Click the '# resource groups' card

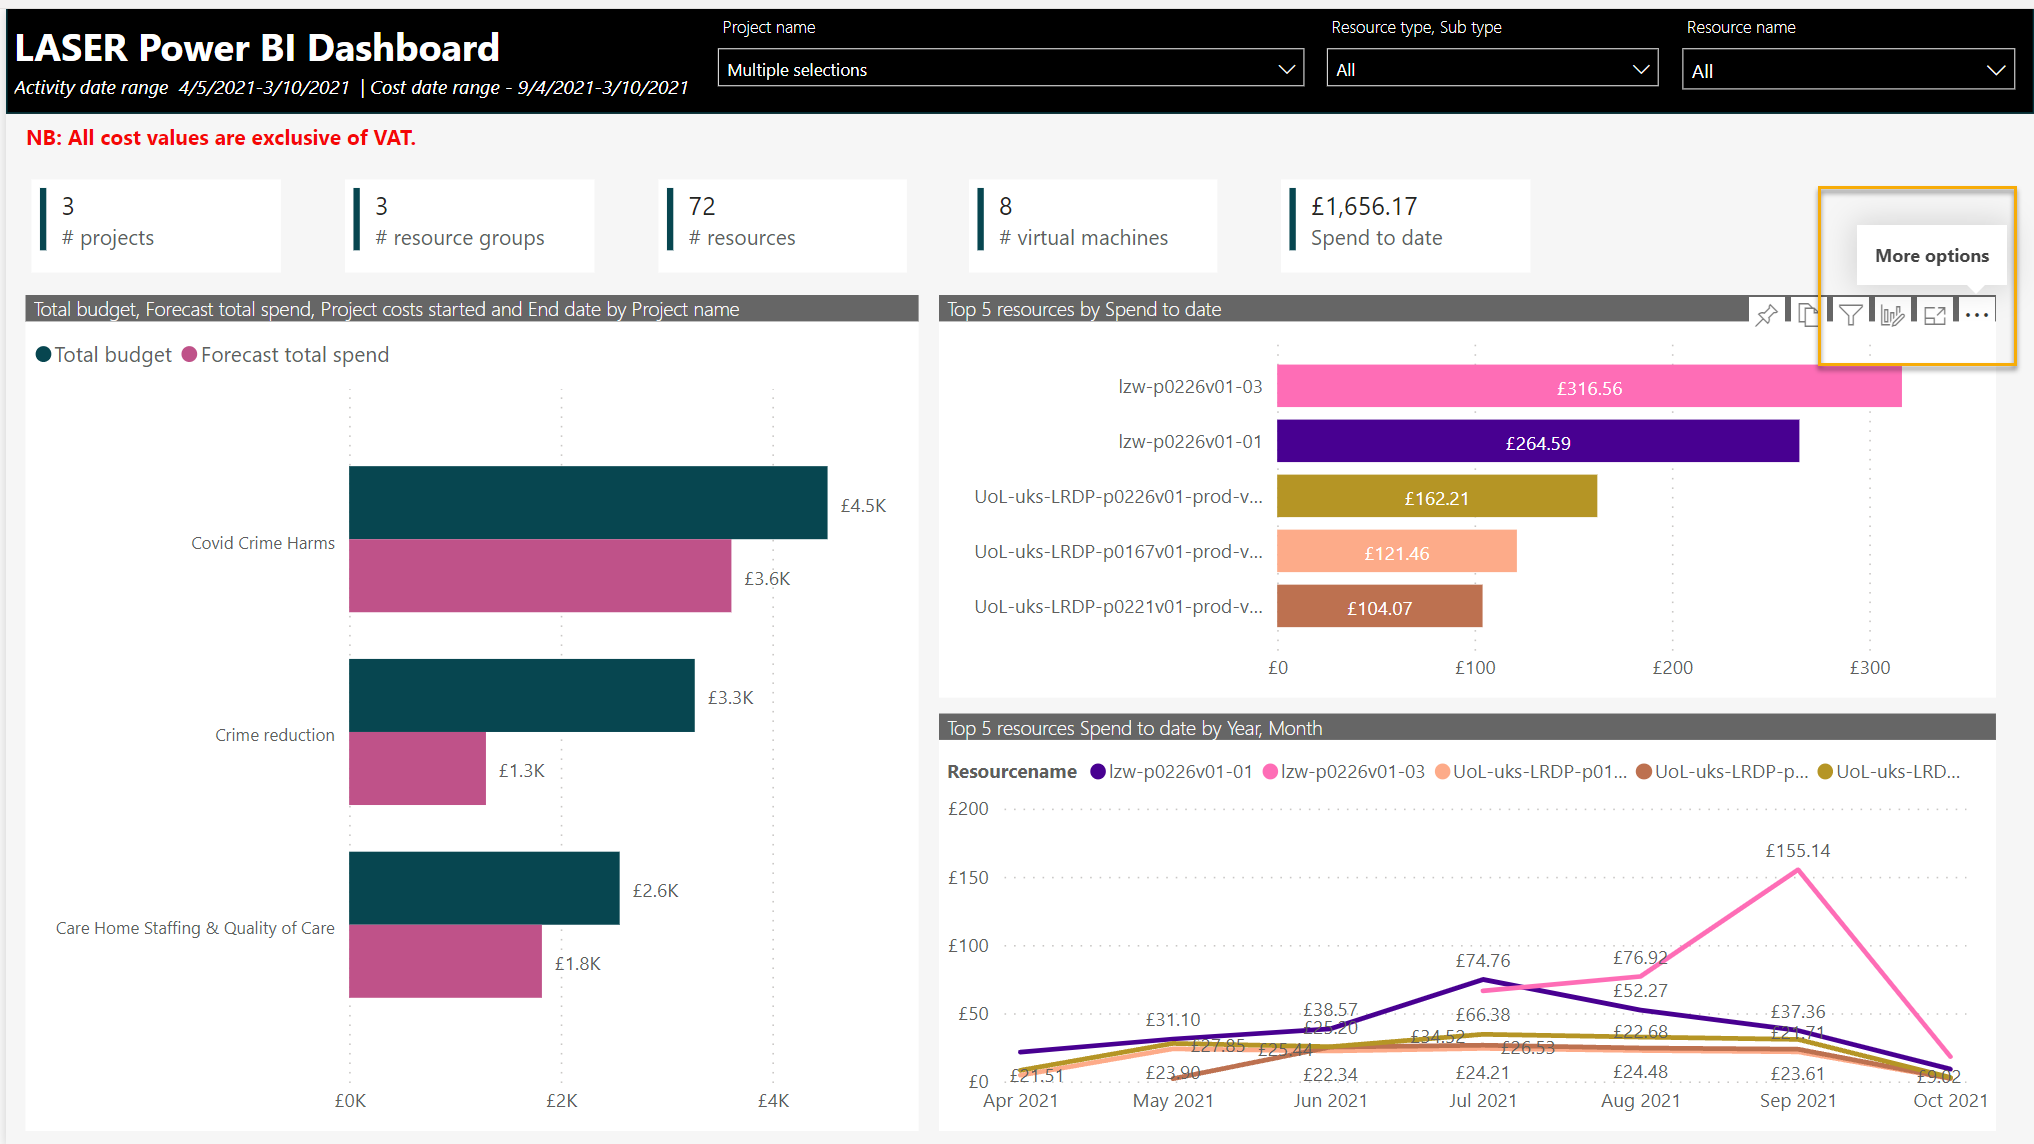point(469,225)
